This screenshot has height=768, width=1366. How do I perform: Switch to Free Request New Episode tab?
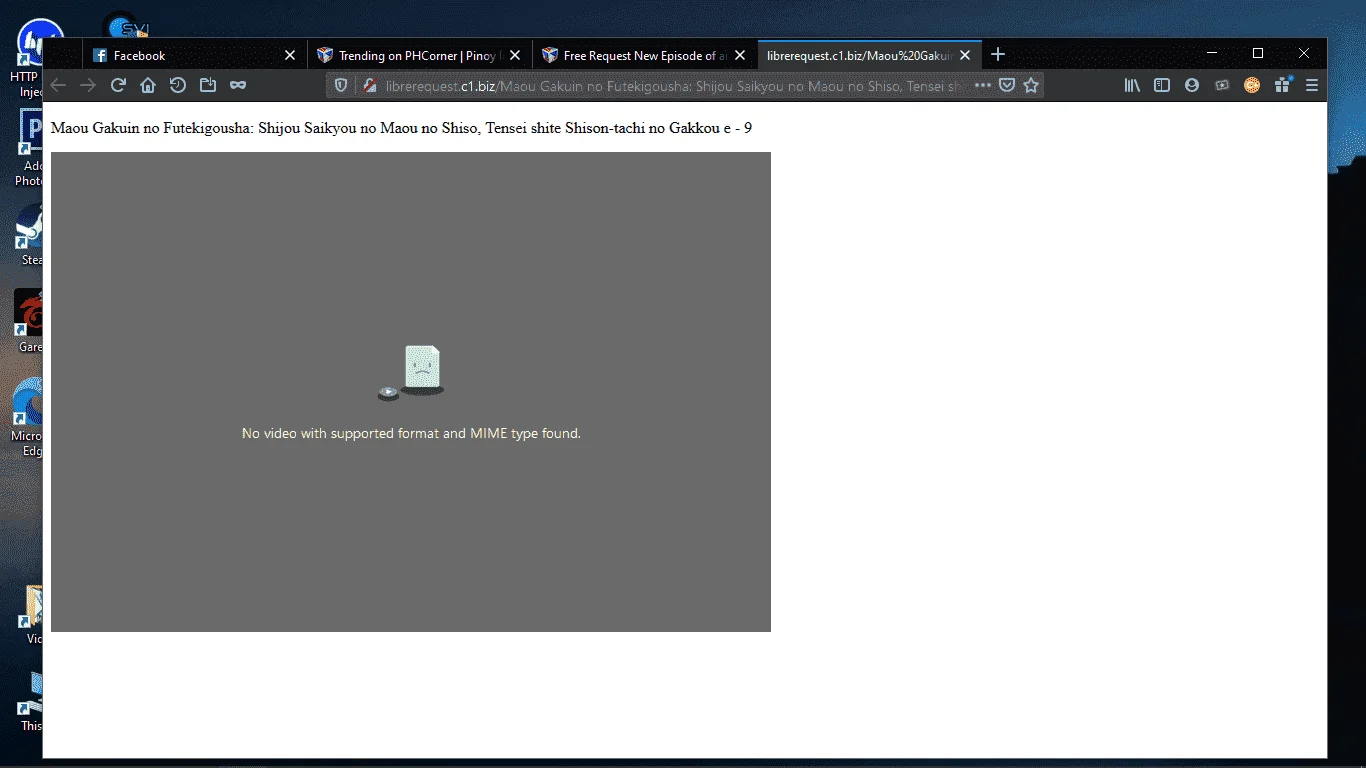[644, 56]
